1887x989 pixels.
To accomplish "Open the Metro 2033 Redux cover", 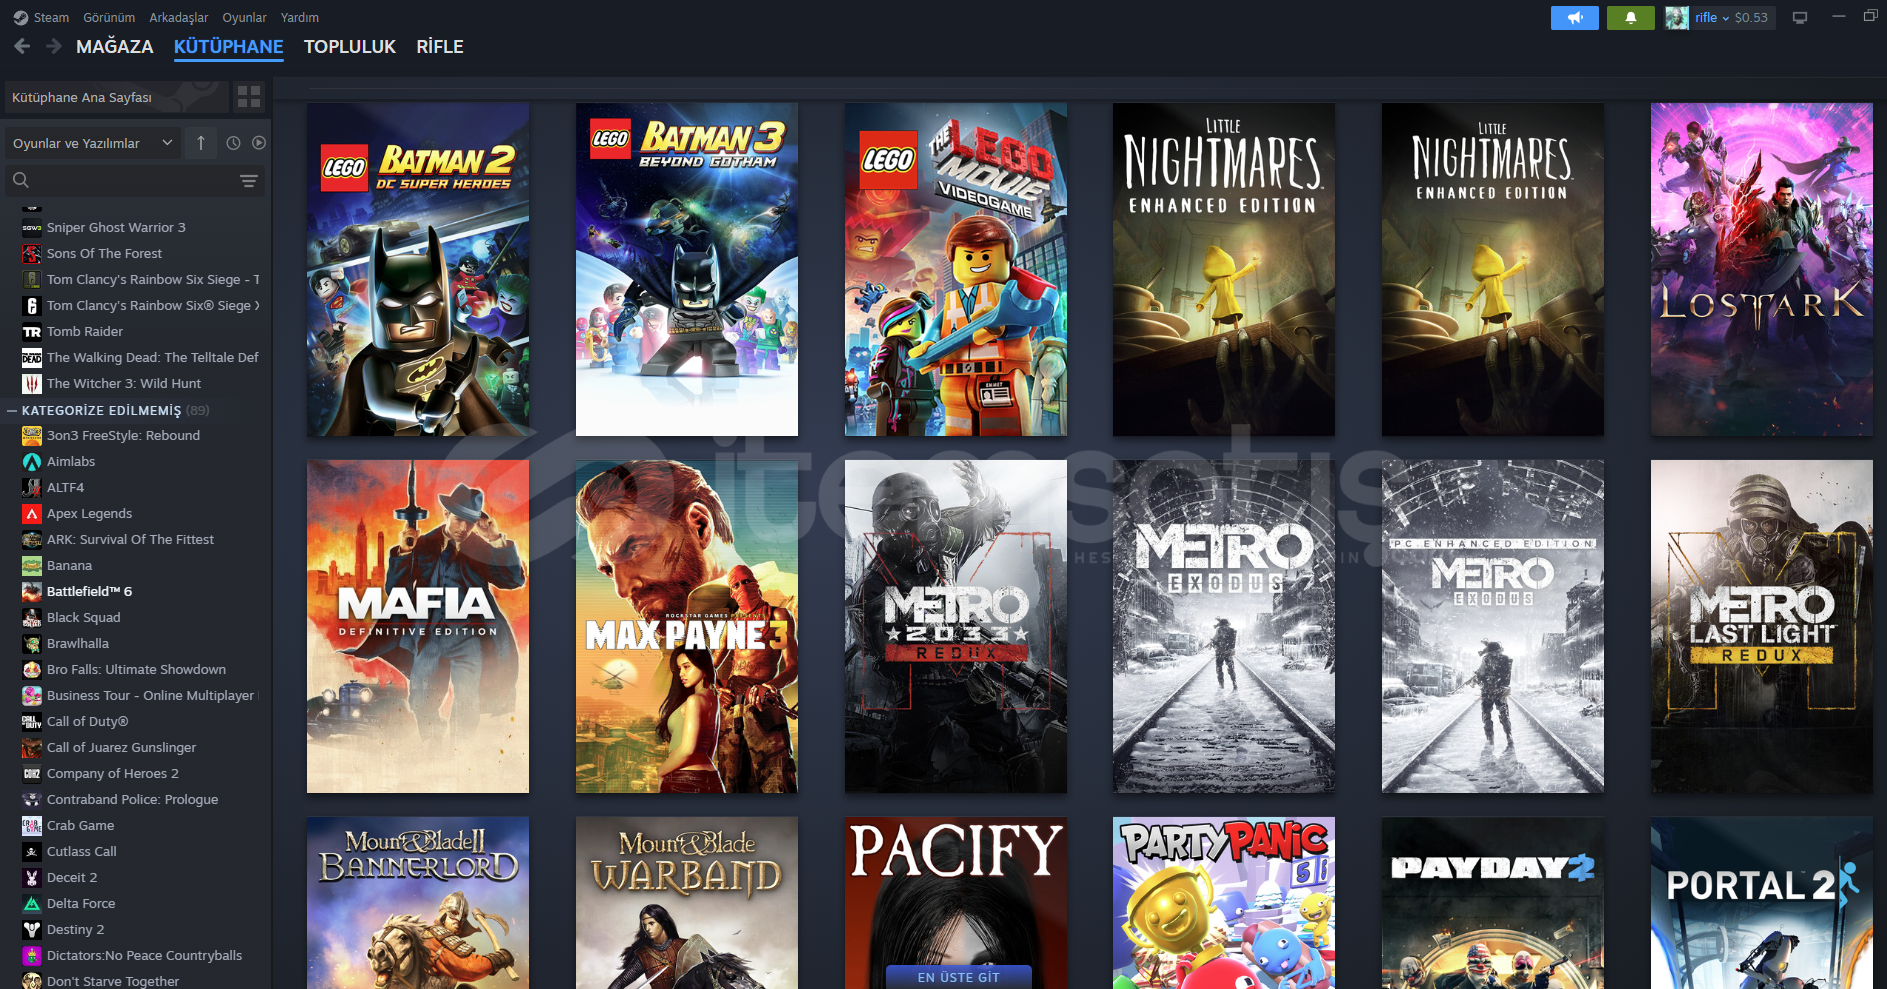I will (x=956, y=626).
